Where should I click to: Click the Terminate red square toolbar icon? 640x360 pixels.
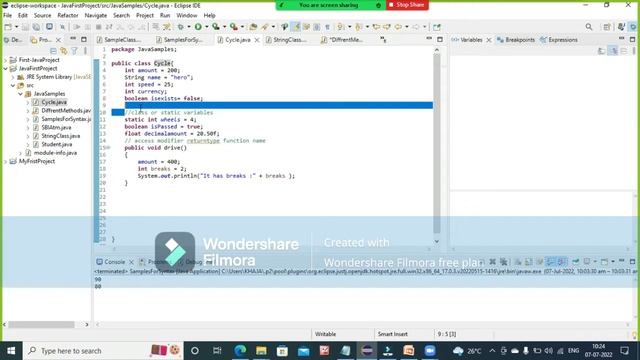pyautogui.click(x=98, y=27)
